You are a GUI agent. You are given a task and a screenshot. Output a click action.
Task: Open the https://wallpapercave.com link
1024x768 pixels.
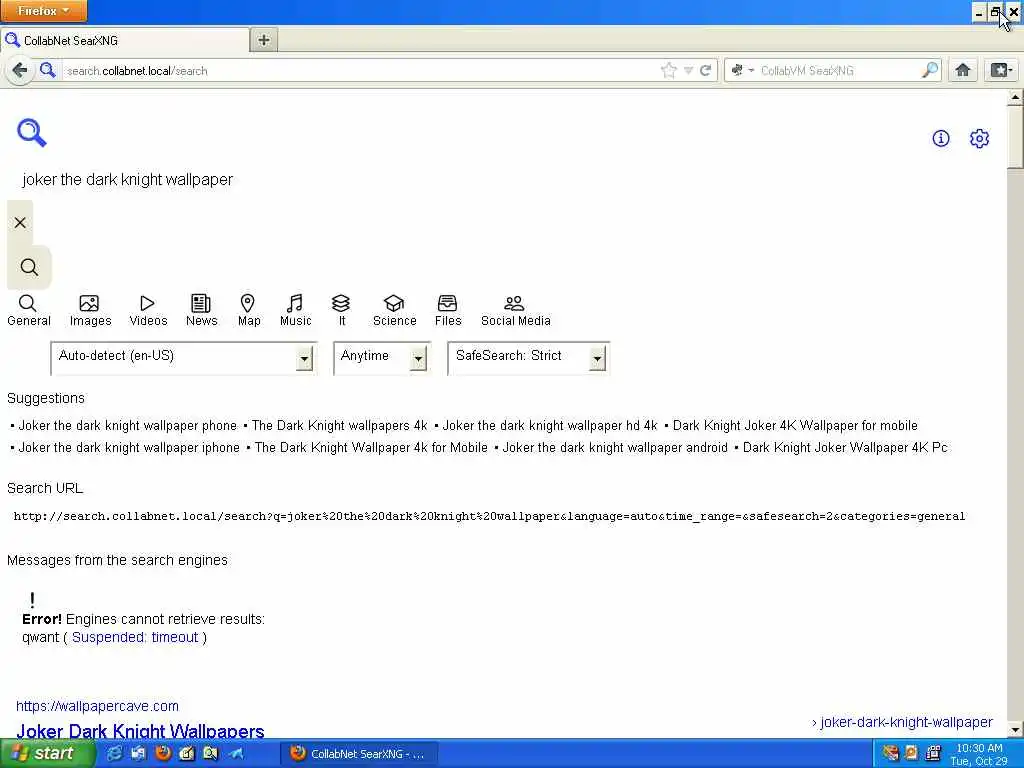97,706
